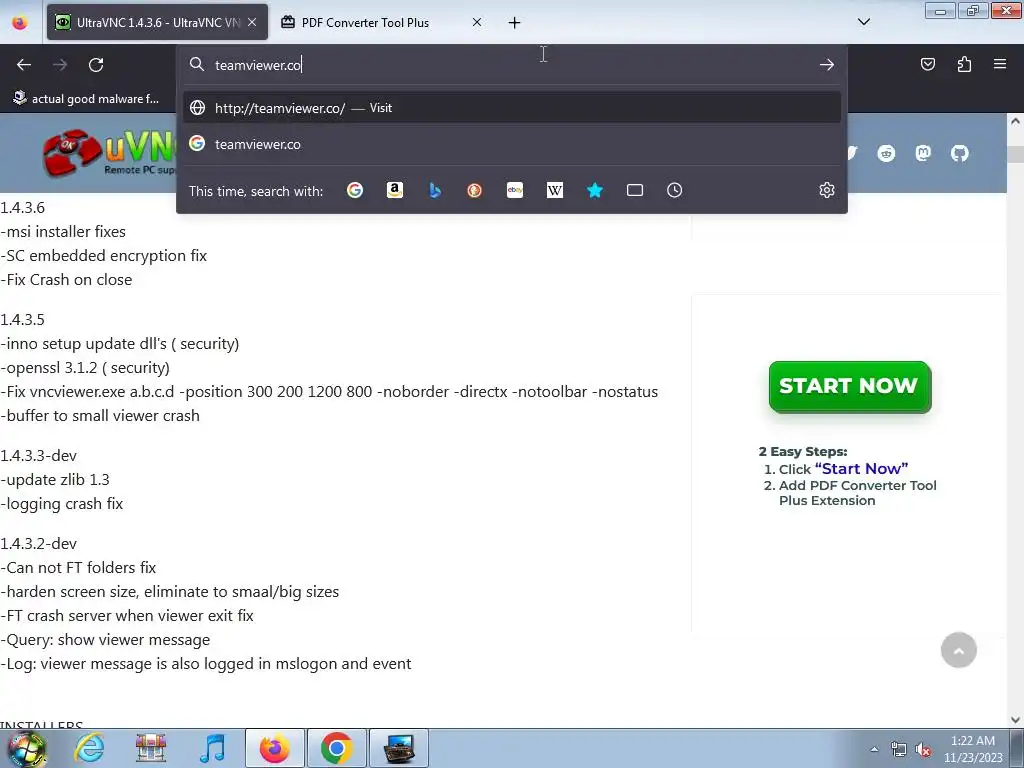Search this time with DuckDuckGo

click(x=475, y=190)
